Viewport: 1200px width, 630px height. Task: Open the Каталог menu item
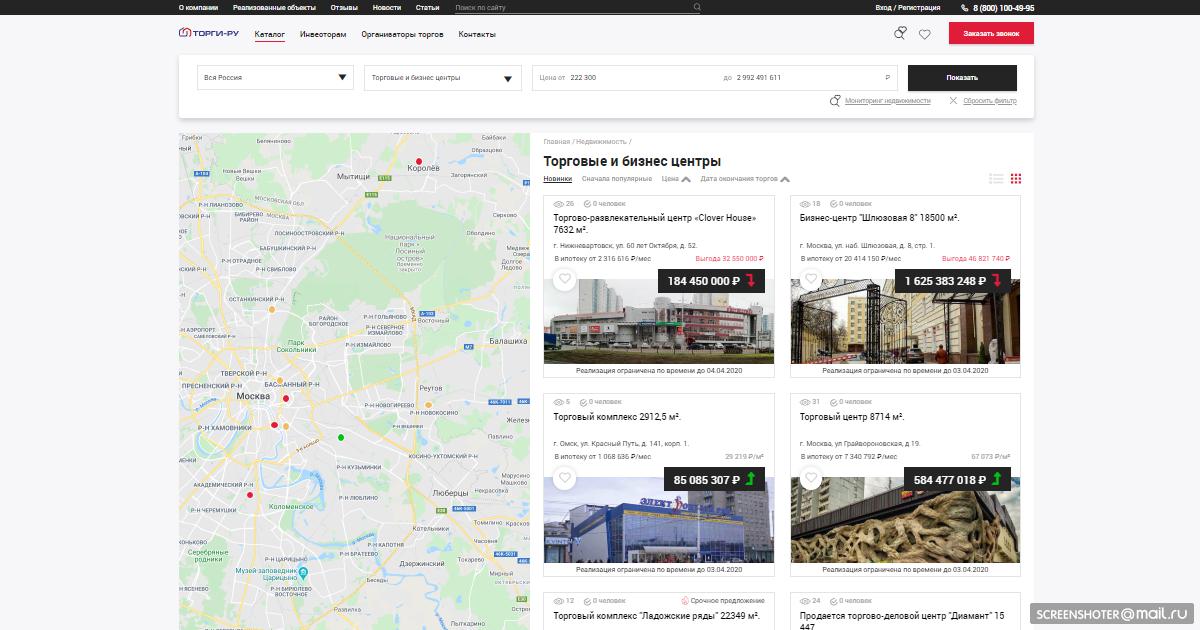270,34
